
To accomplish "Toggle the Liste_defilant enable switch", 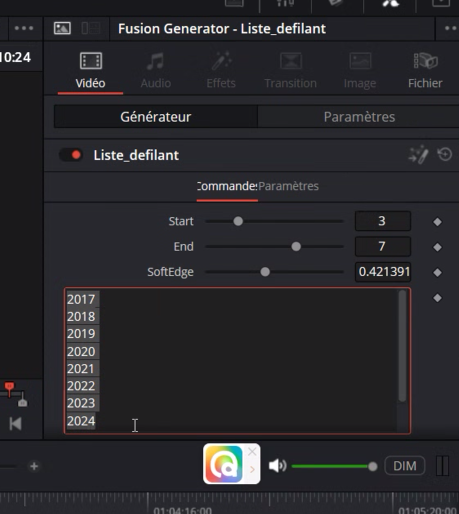I will (x=71, y=155).
